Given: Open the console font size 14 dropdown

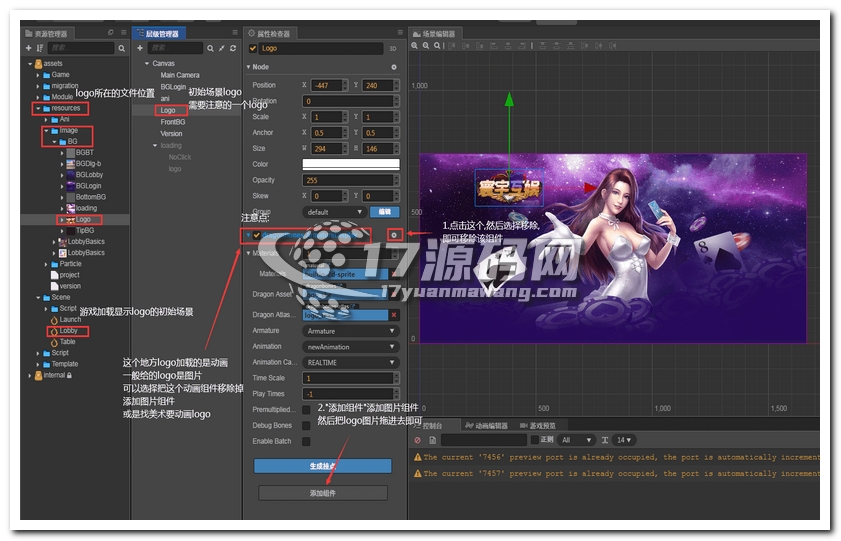Looking at the screenshot, I should [x=624, y=440].
